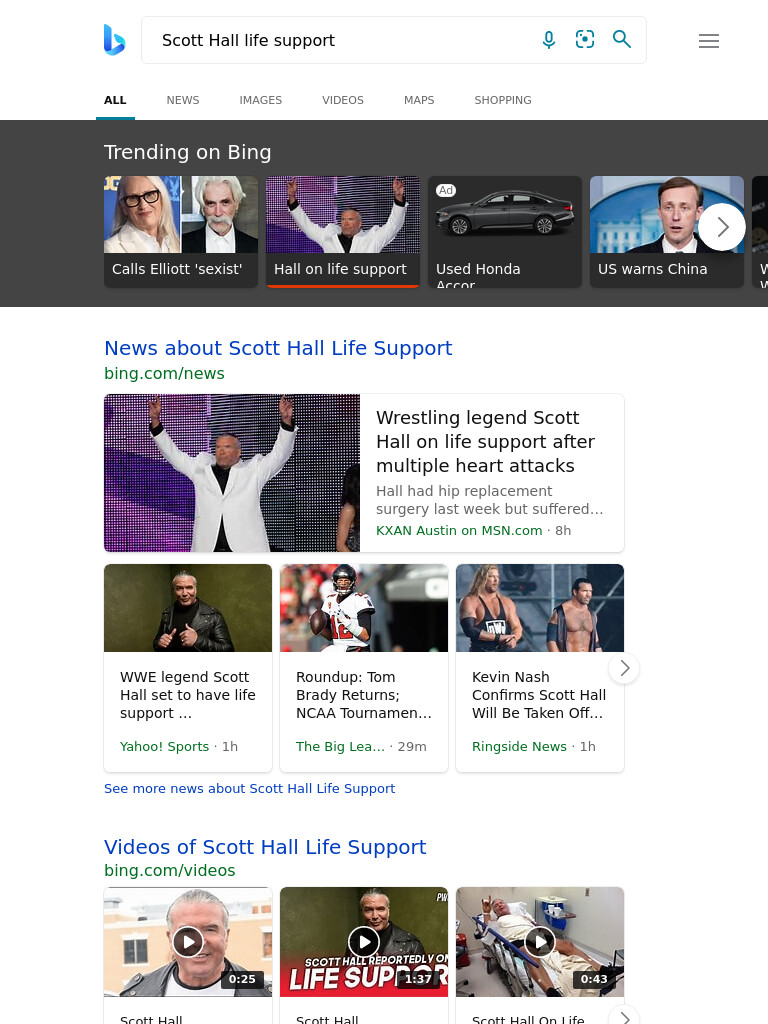Play the 0:43 hospital bed video
The image size is (768, 1024).
pos(540,942)
